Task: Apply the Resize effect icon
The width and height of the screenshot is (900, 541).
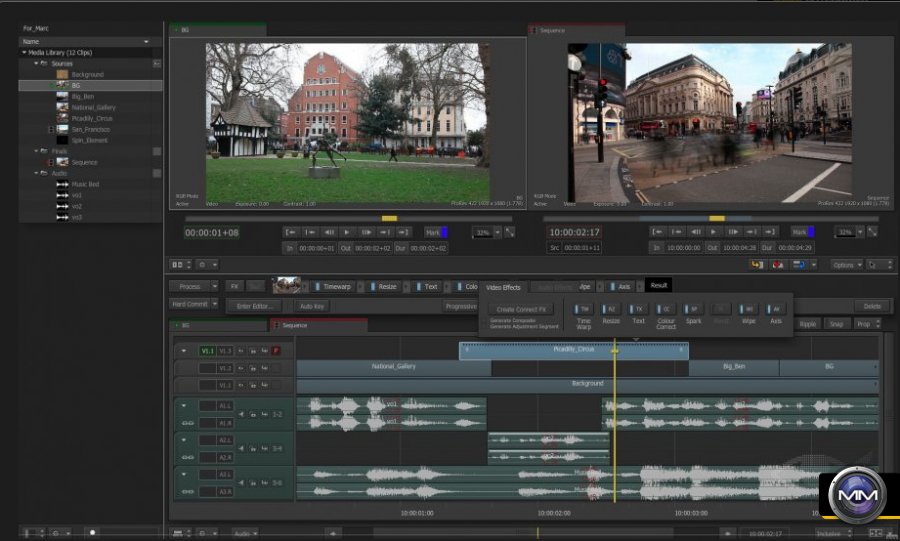Action: [x=611, y=309]
